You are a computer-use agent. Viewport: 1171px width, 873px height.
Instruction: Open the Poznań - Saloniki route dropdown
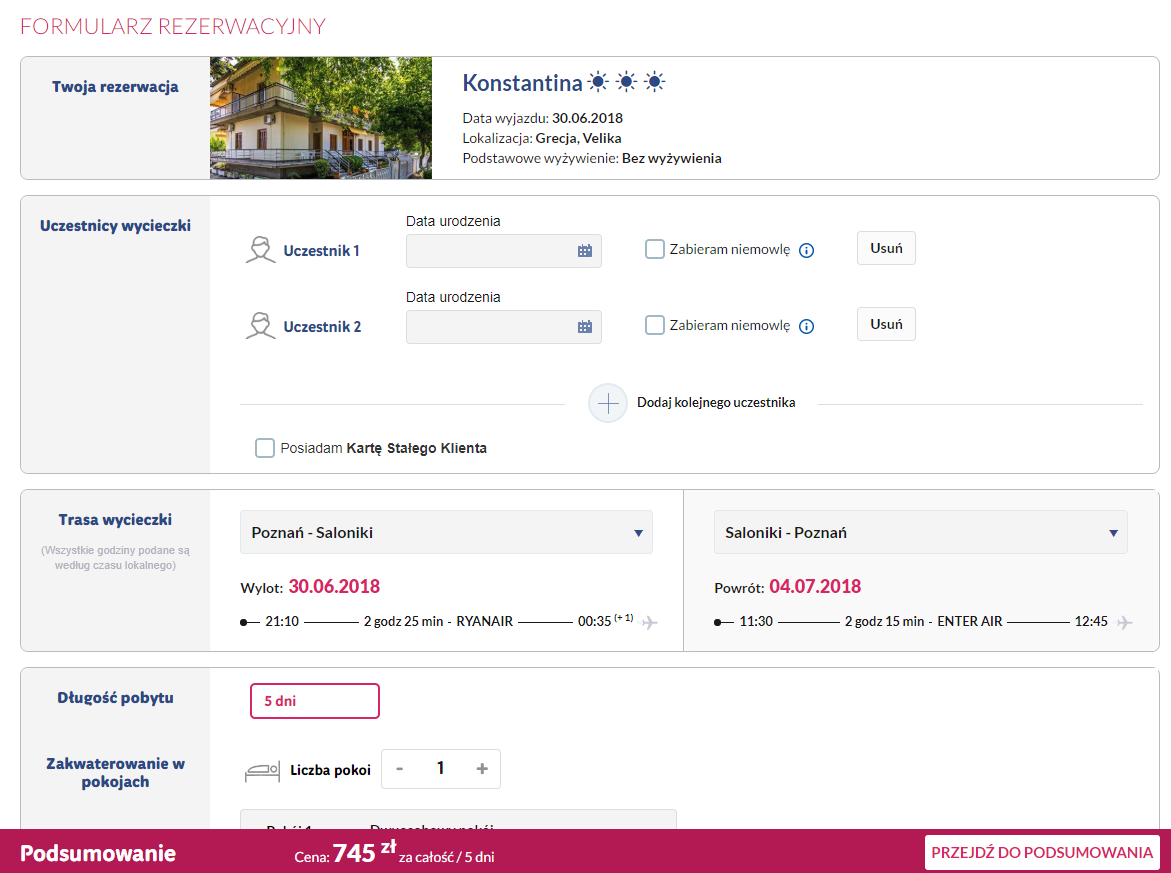[446, 532]
